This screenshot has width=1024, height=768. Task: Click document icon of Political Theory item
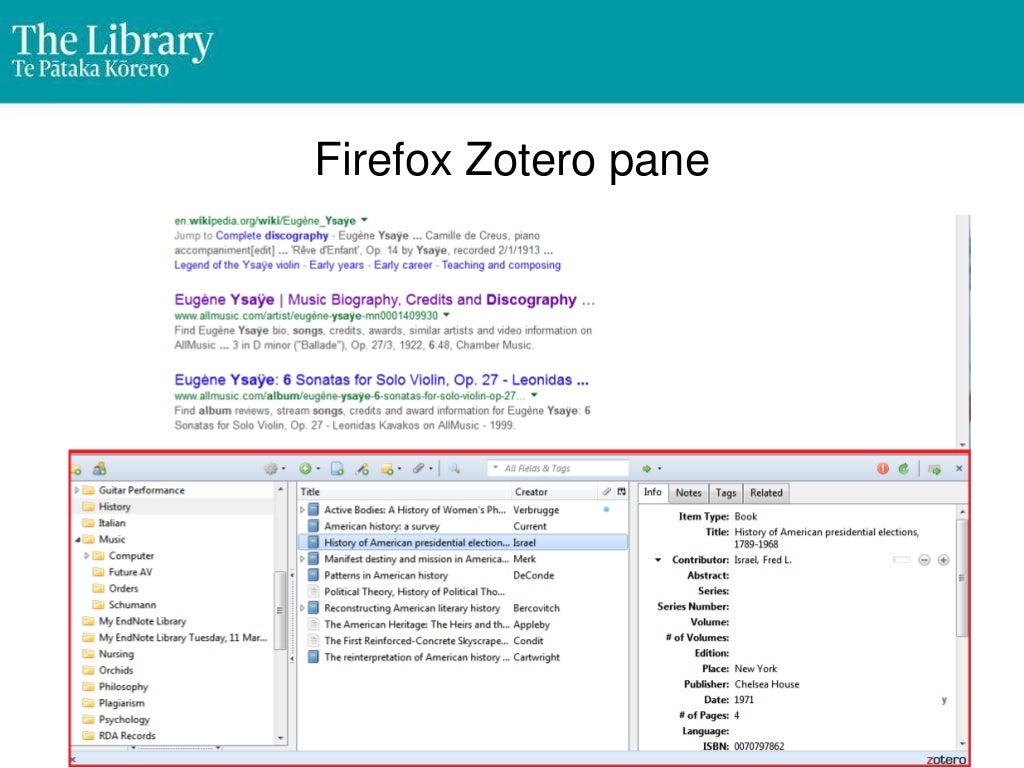pyautogui.click(x=313, y=591)
